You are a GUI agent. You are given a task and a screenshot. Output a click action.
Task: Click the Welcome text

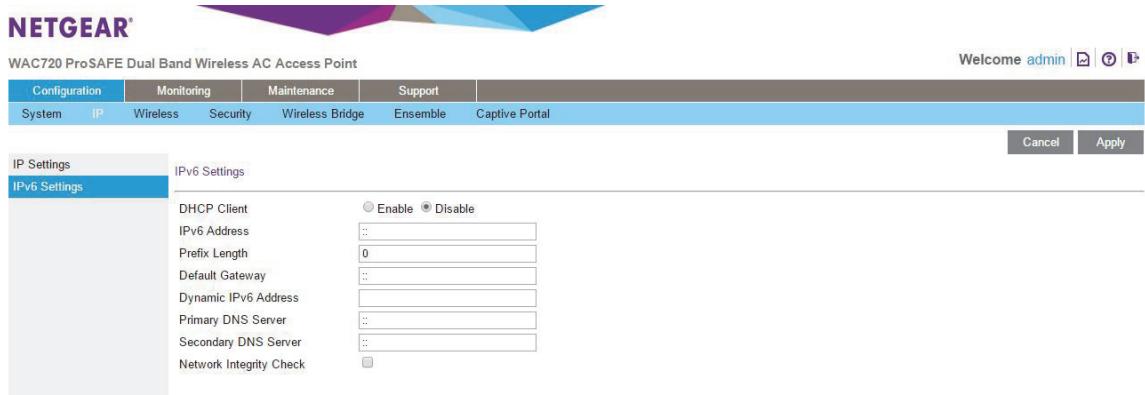[x=989, y=60]
